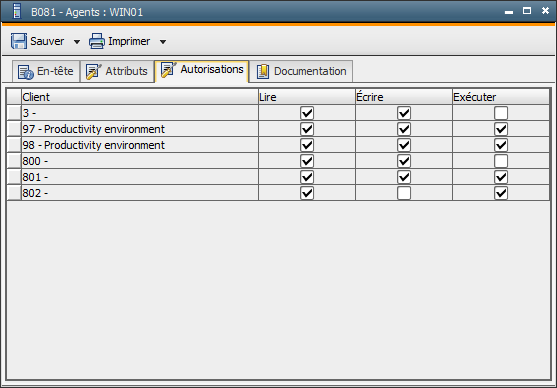
Task: Uncheck Écrire for client 800
Action: [404, 161]
